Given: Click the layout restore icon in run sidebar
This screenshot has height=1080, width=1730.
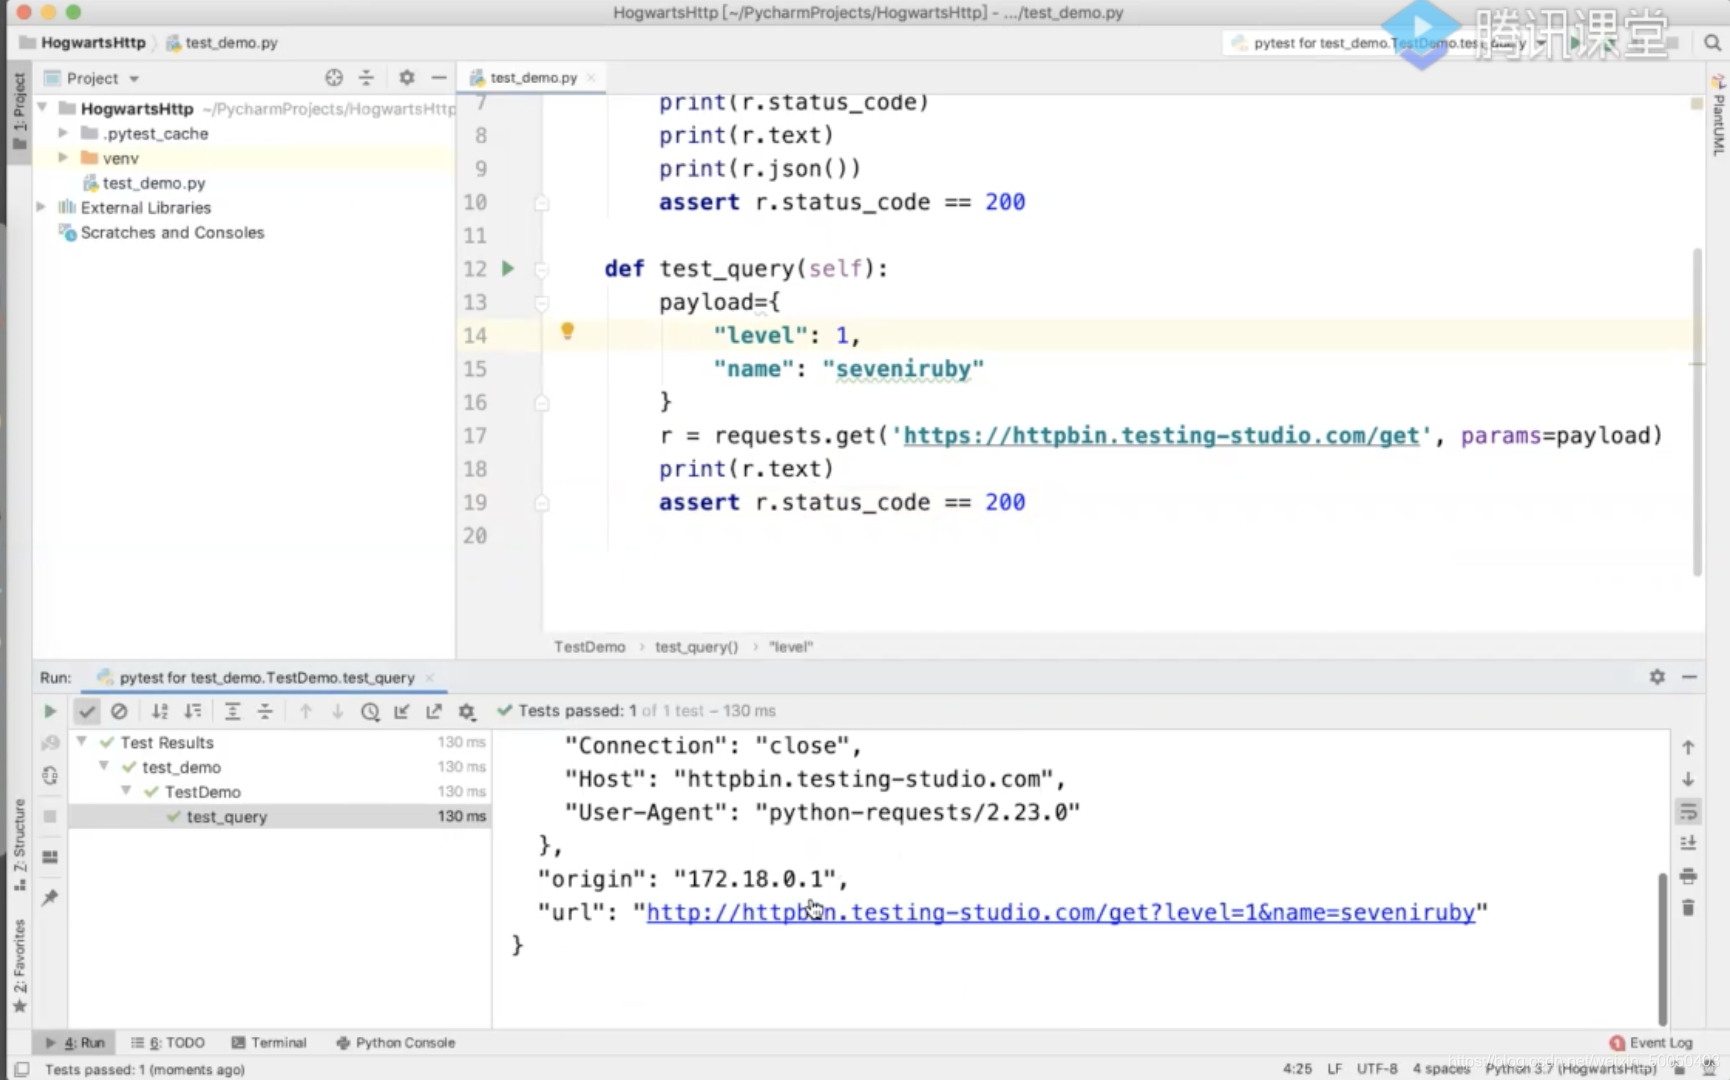Looking at the screenshot, I should [x=50, y=857].
